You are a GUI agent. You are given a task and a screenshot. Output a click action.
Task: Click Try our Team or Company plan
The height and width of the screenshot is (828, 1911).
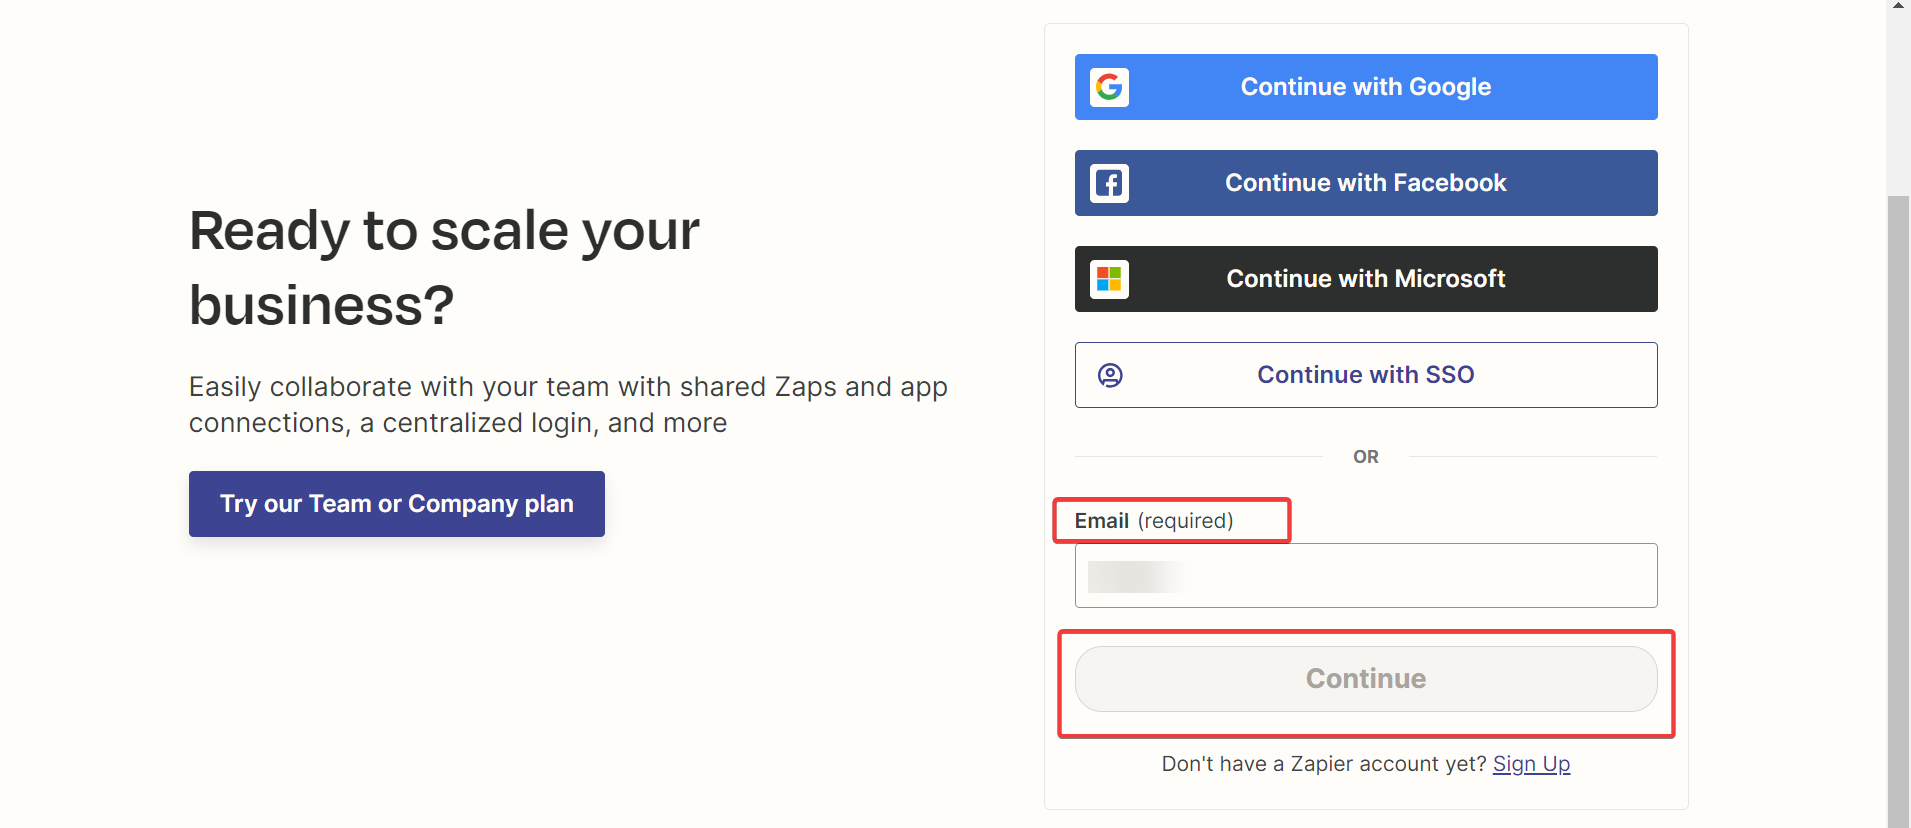(x=396, y=504)
